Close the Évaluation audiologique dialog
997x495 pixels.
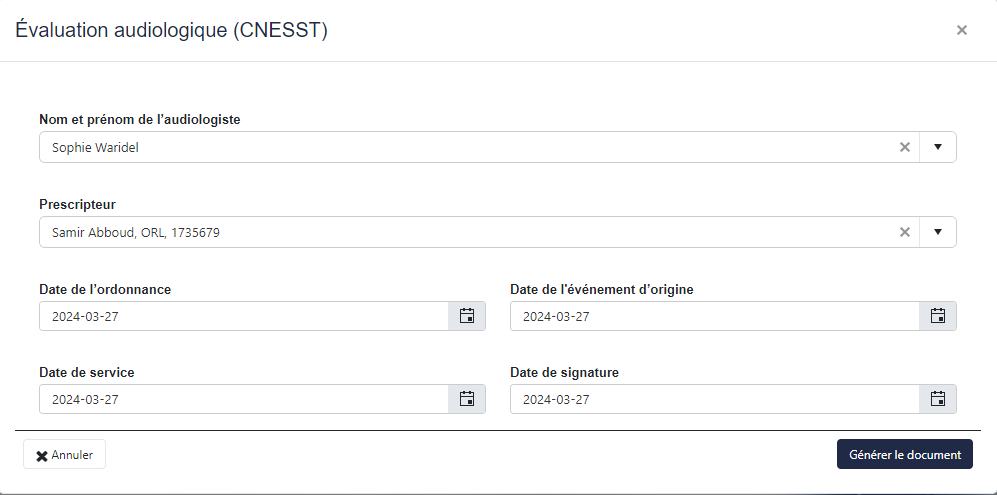click(x=961, y=30)
